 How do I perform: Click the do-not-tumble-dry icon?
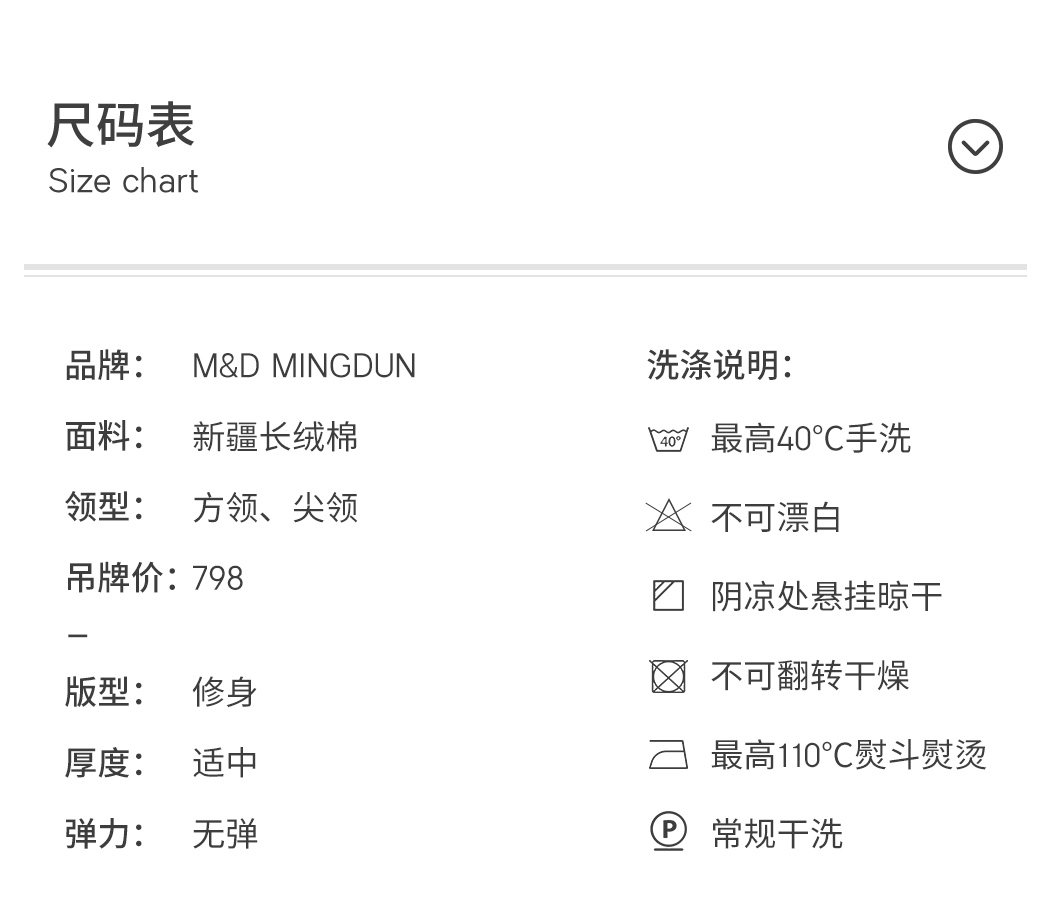point(668,676)
